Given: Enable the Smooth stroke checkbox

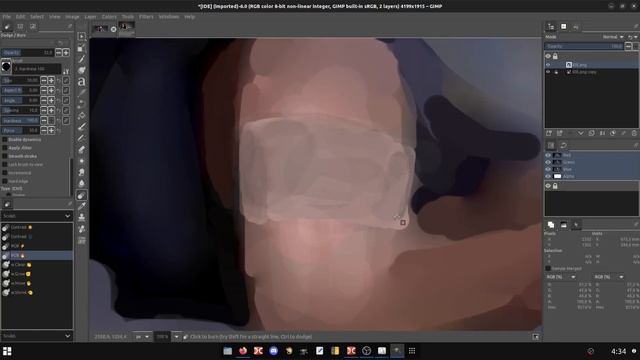Looking at the screenshot, I should point(5,156).
